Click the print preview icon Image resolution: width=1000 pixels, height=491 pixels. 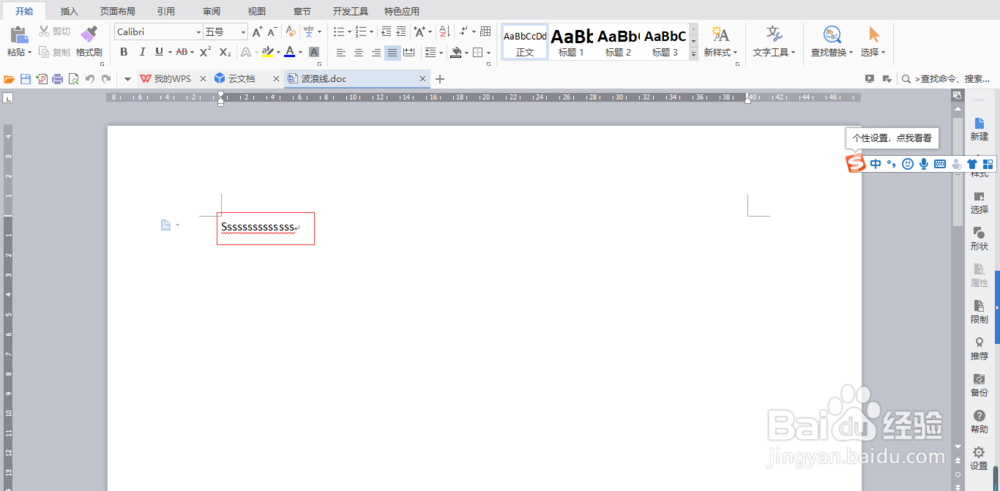73,79
